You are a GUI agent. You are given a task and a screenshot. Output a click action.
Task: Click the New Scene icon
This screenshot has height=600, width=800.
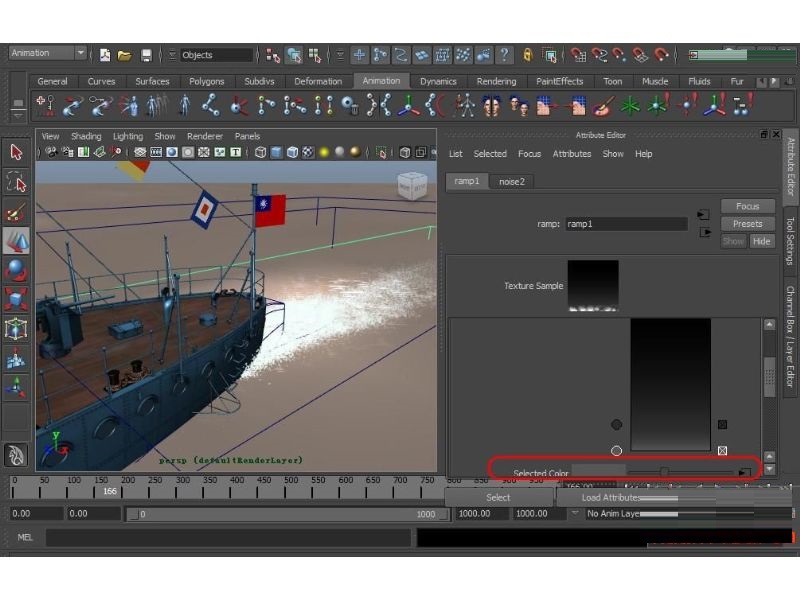[x=105, y=55]
